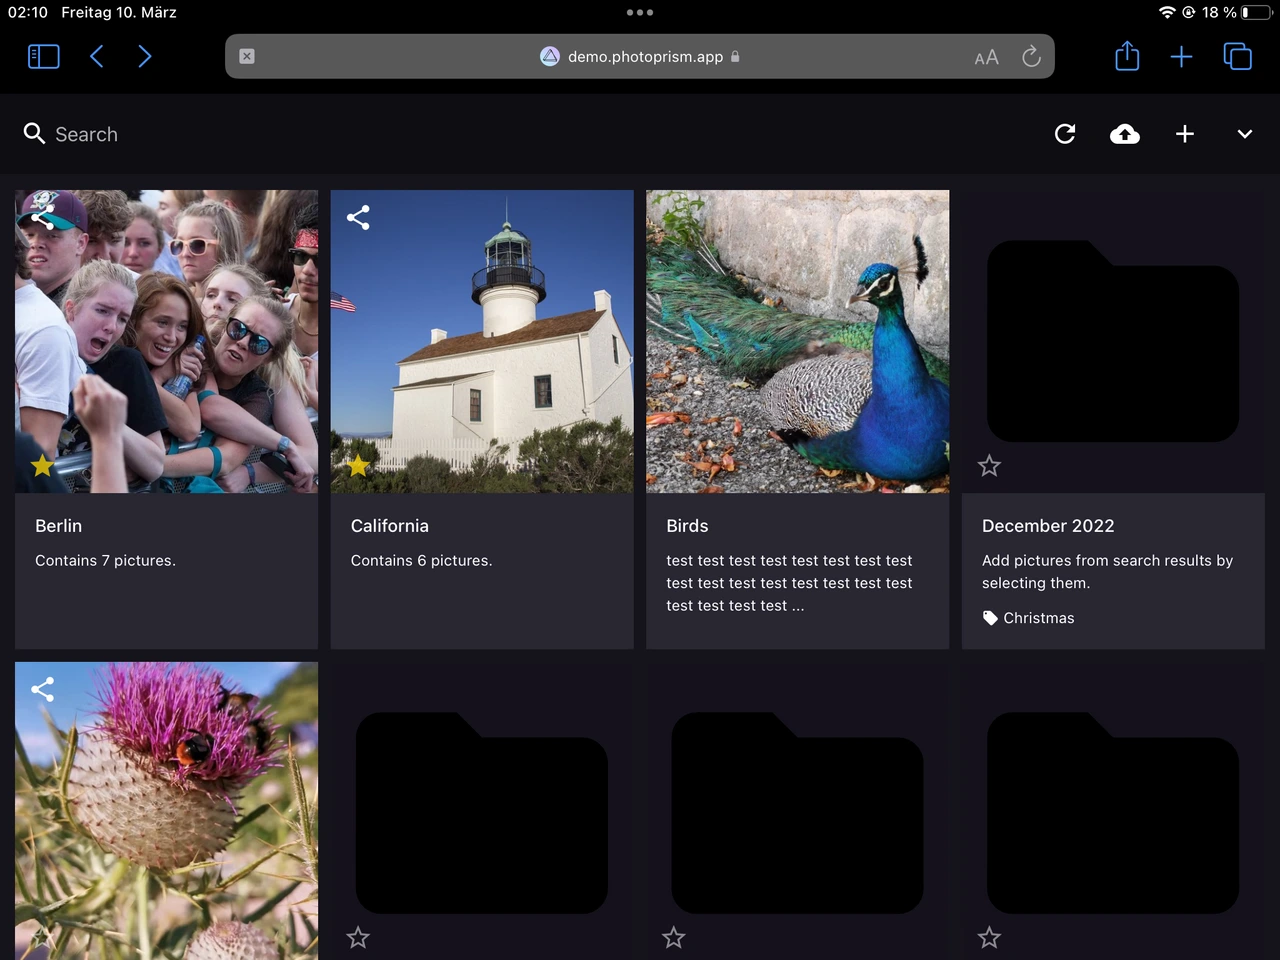This screenshot has height=960, width=1280.
Task: Open the empty folder album directly below California
Action: pyautogui.click(x=482, y=811)
